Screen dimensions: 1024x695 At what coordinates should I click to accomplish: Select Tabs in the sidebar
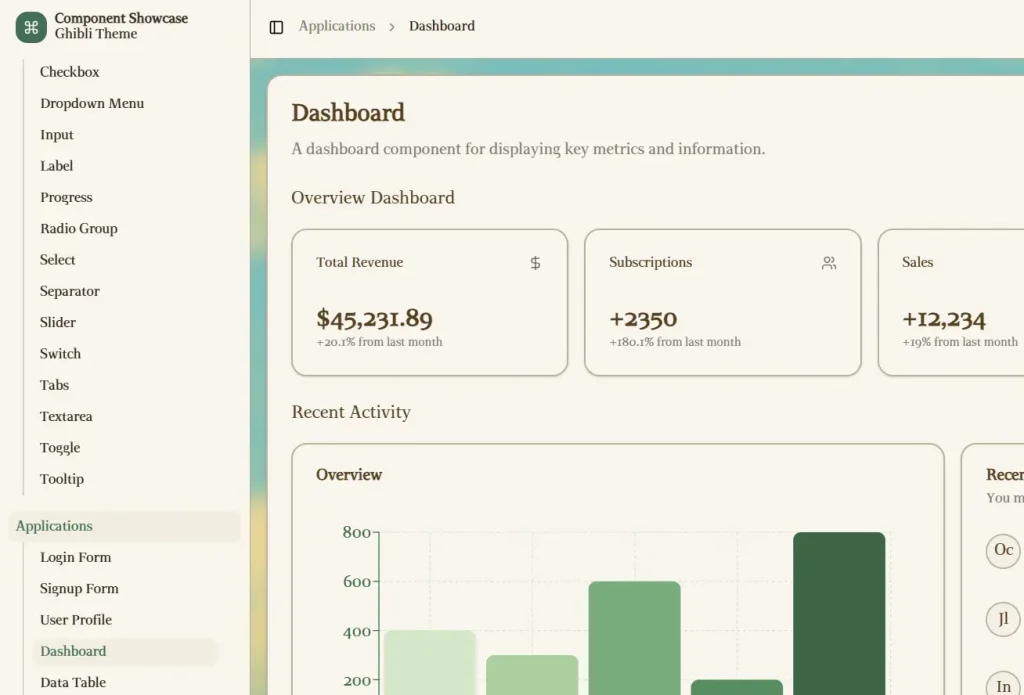(x=55, y=385)
